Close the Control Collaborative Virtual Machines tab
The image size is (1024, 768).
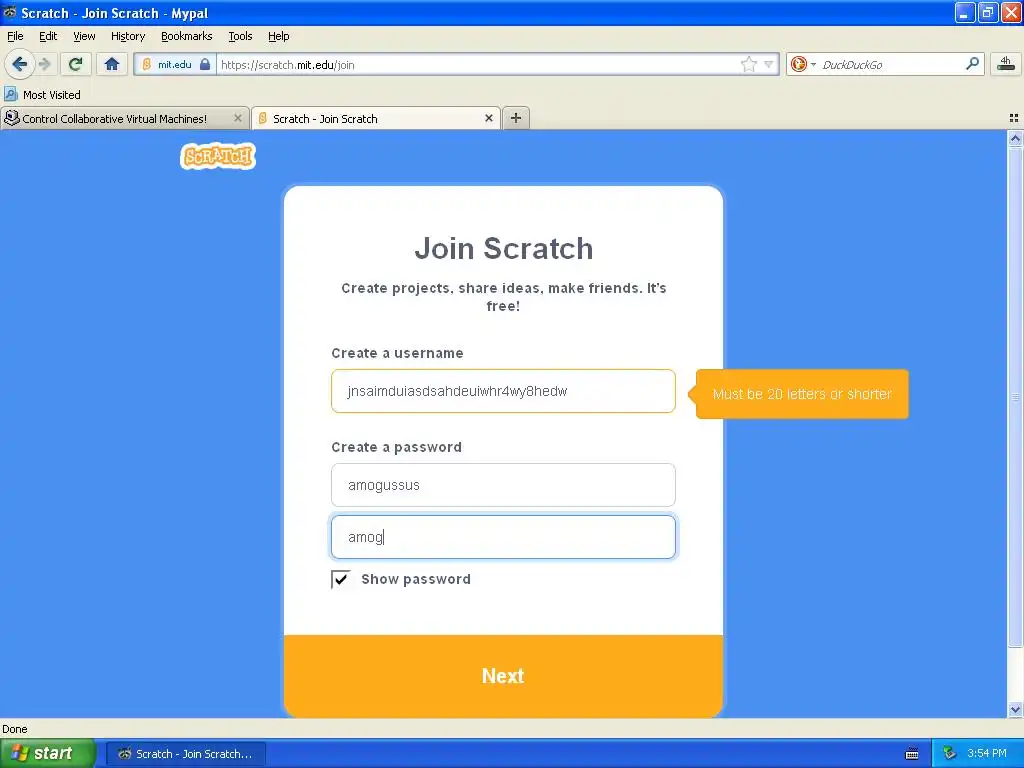click(x=238, y=118)
